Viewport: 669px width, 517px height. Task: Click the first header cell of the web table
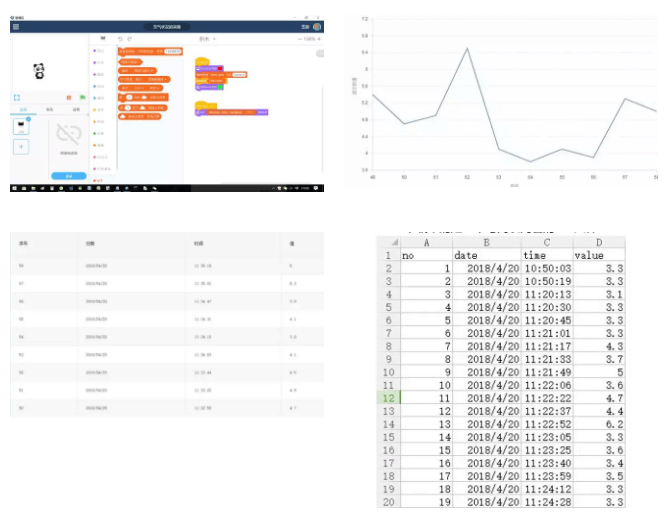(x=44, y=244)
